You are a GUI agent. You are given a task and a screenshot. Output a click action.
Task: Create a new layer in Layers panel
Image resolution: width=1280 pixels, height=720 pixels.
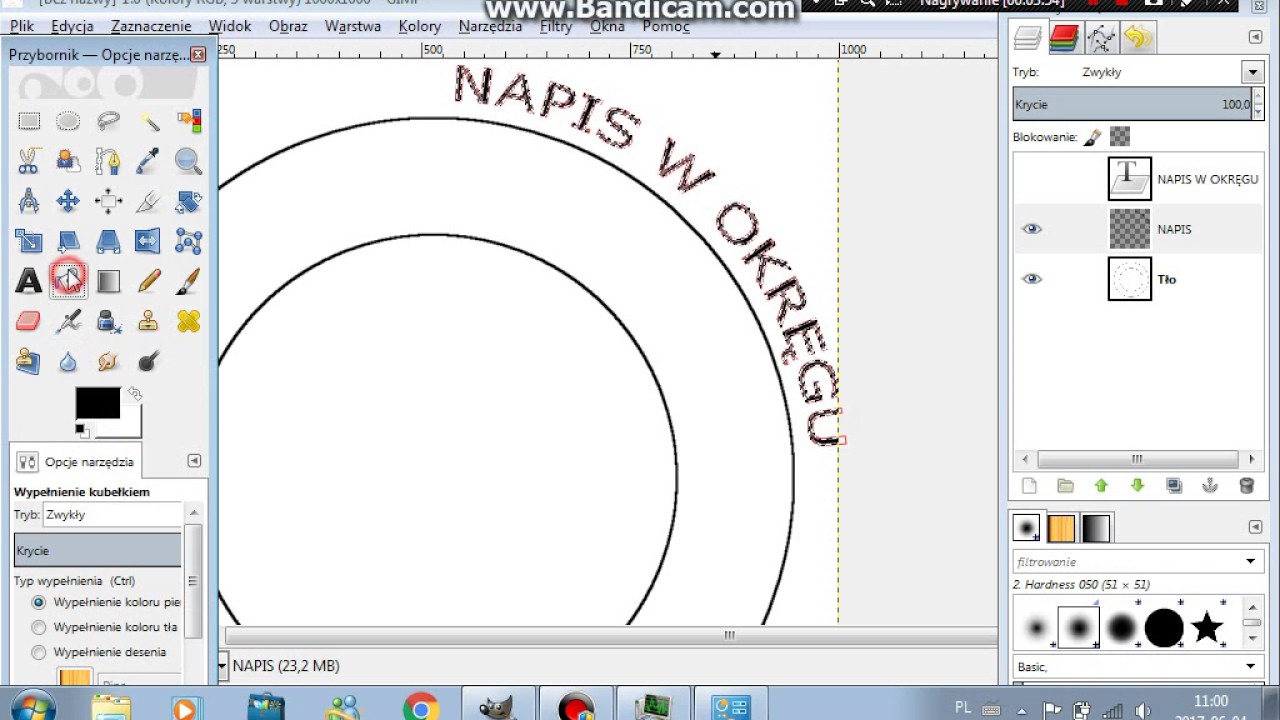tap(1029, 486)
